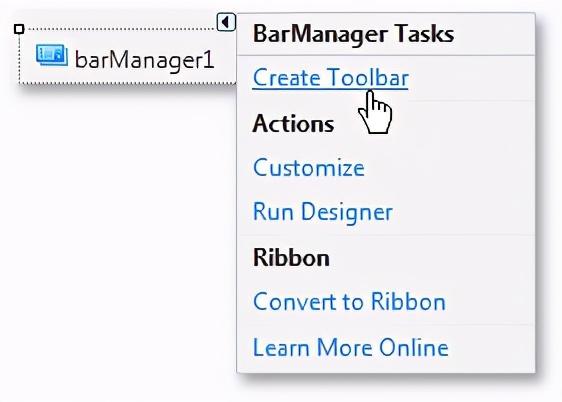Collapse the smart tag arrow button

226,22
